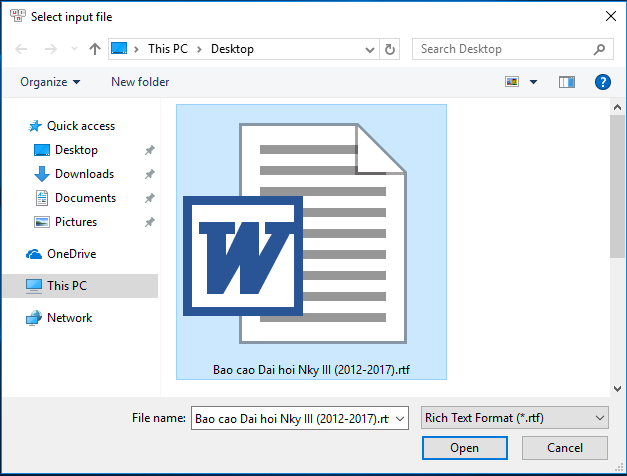The height and width of the screenshot is (476, 627).
Task: Click the Open button
Action: 465,448
